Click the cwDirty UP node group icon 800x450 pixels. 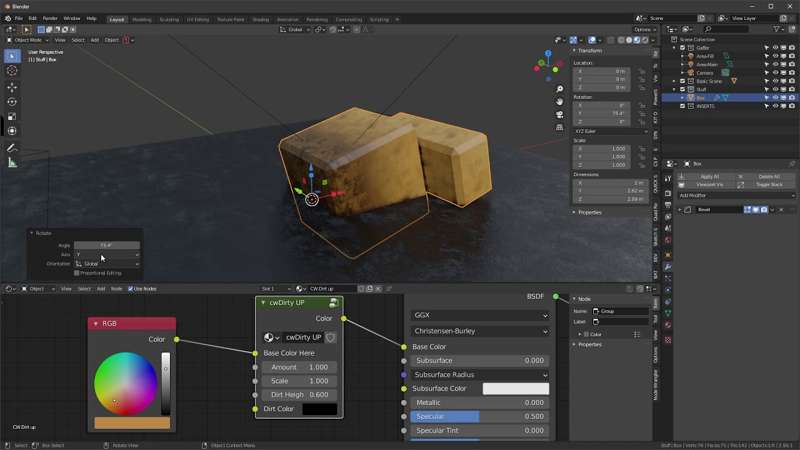point(334,303)
